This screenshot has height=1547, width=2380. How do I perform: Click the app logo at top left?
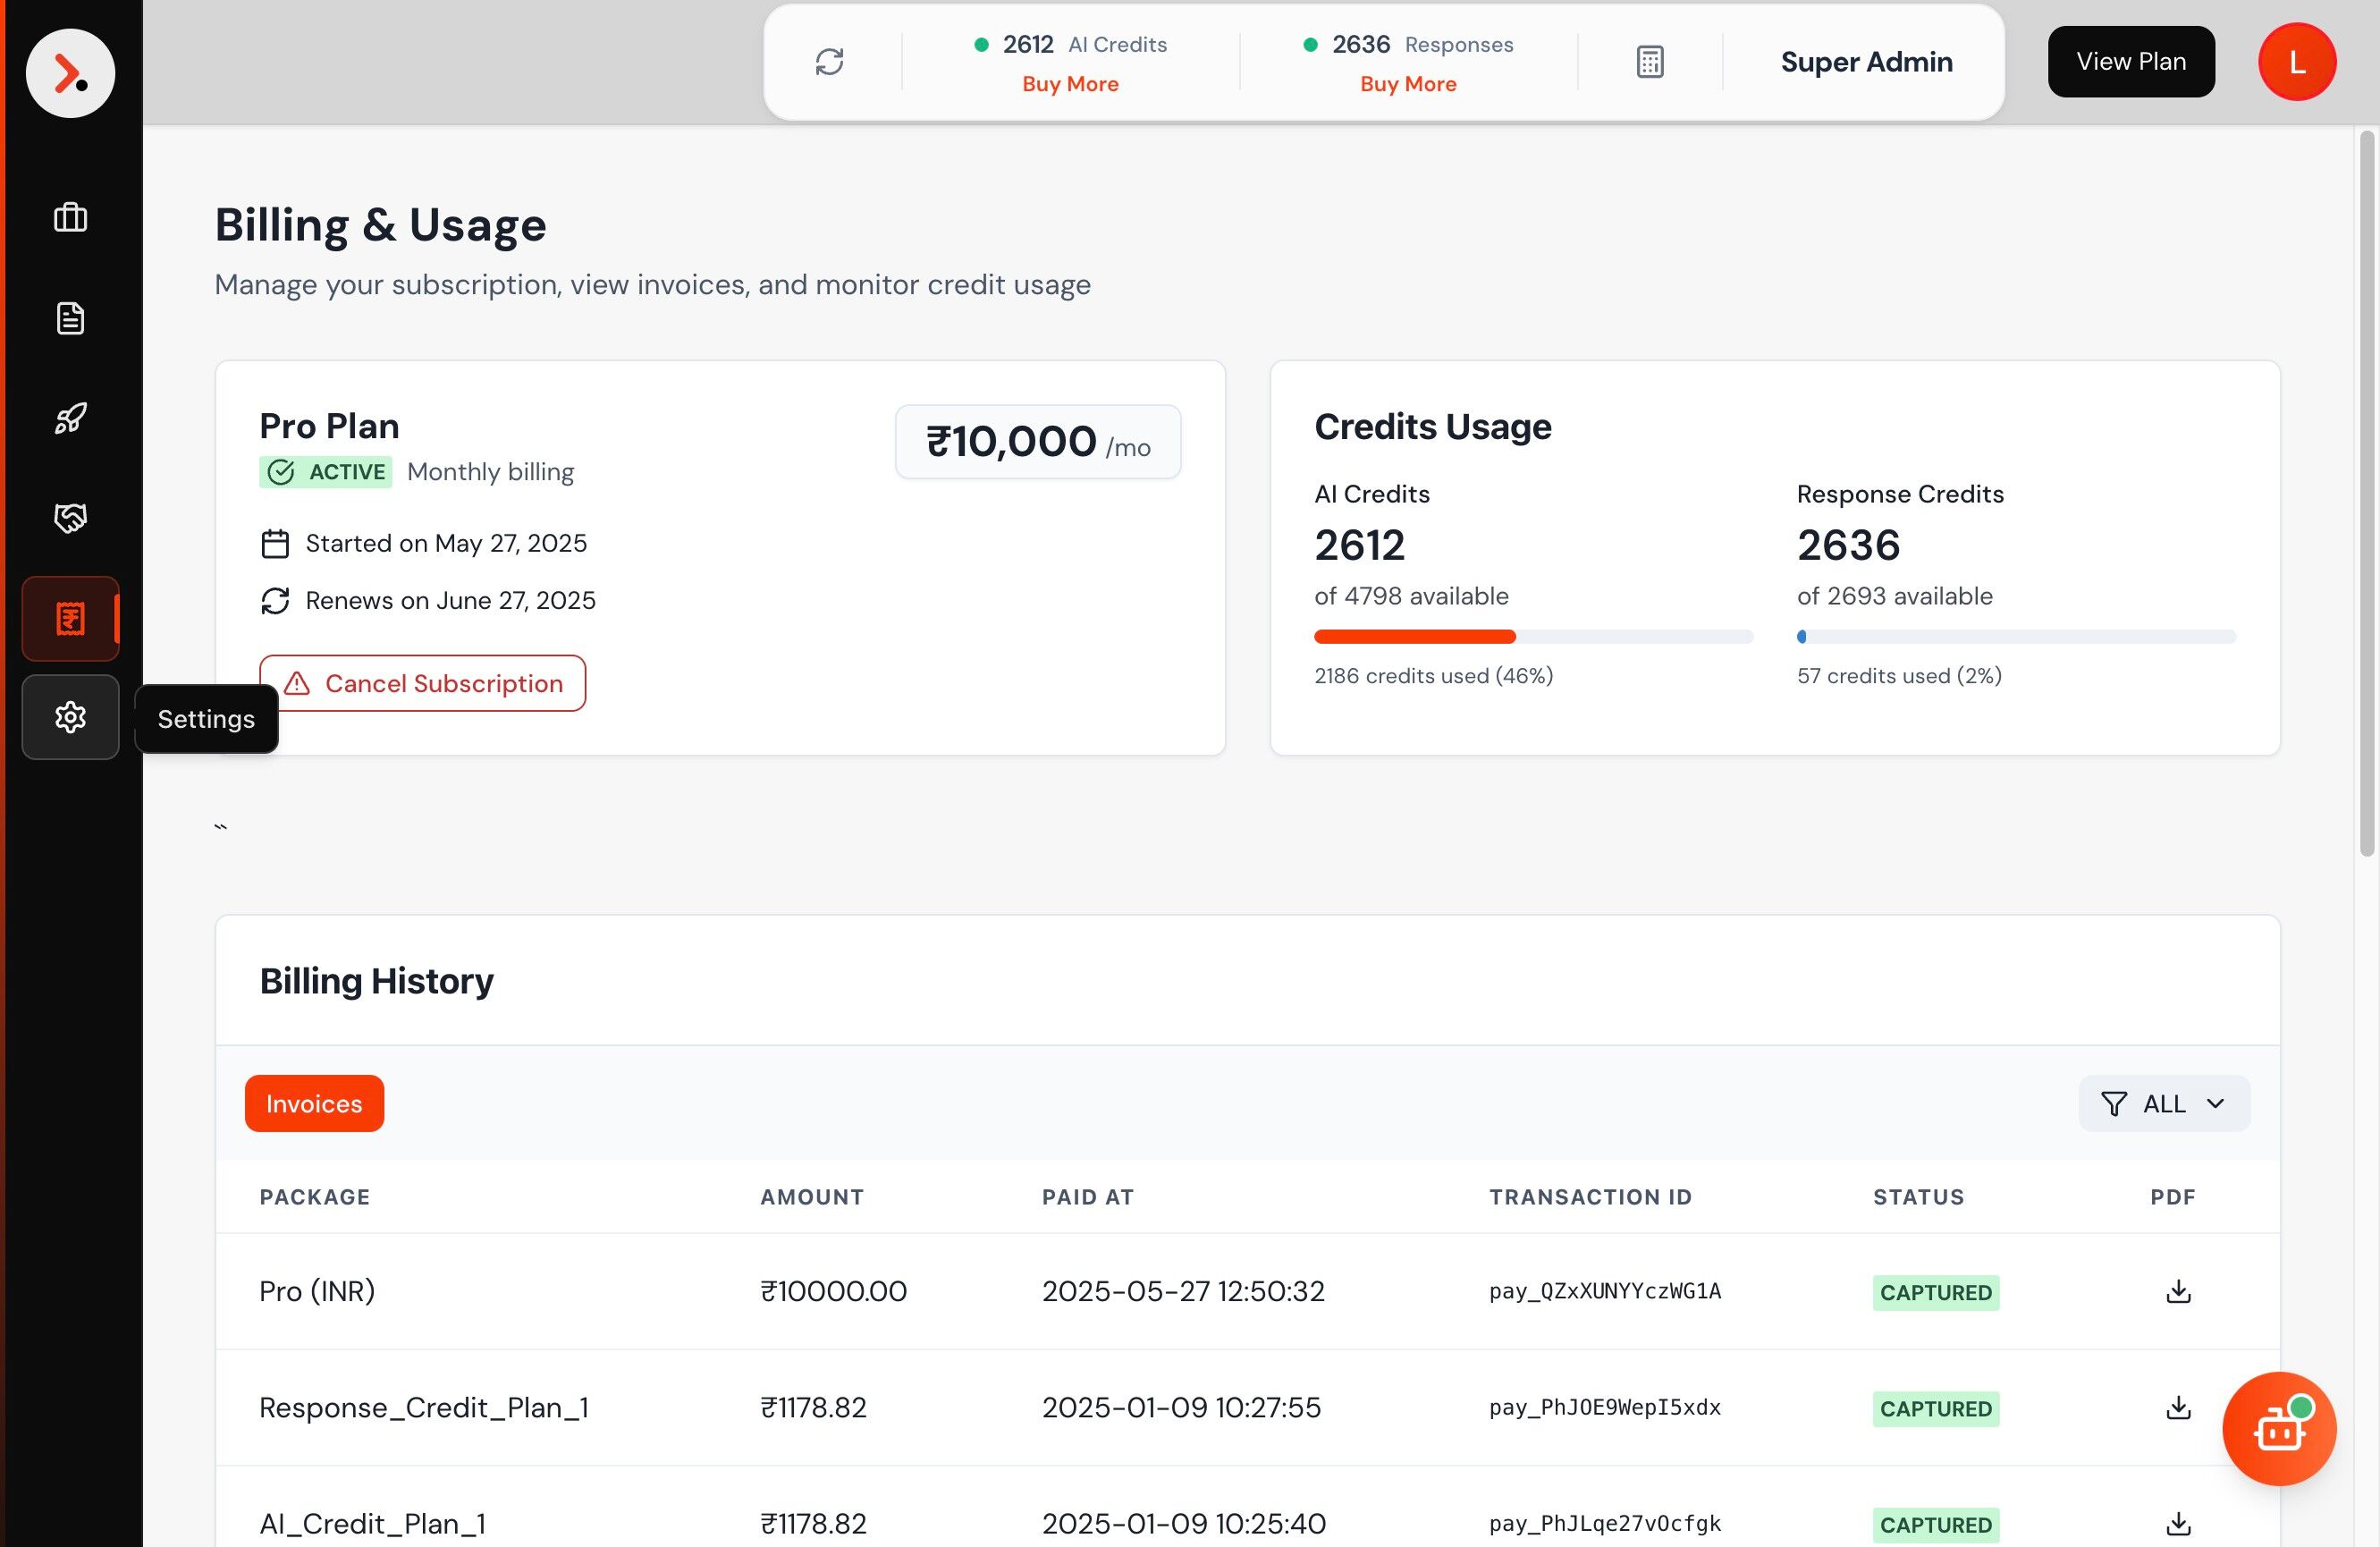point(70,73)
